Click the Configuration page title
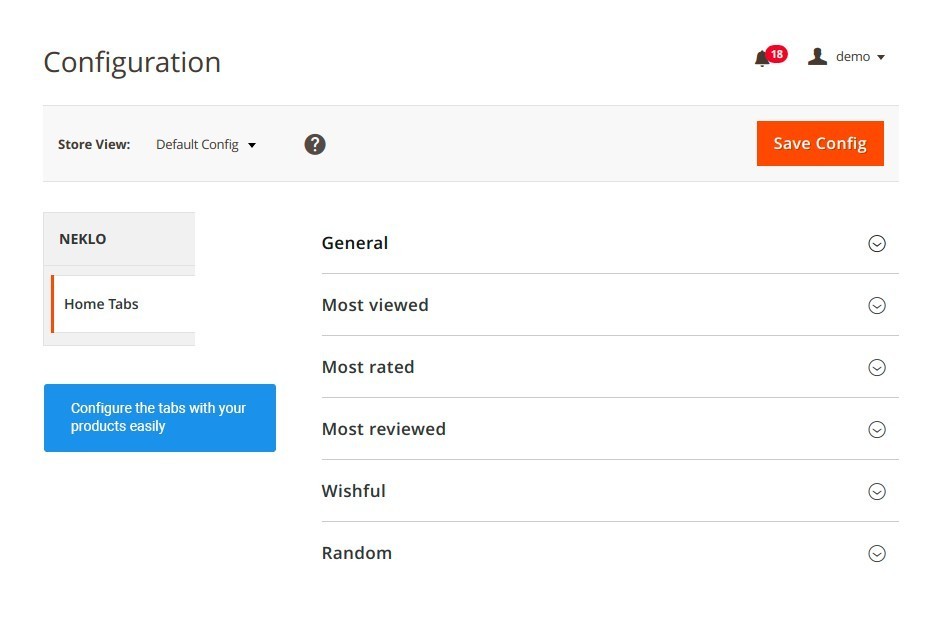Viewport: 940px width, 632px height. [x=132, y=62]
